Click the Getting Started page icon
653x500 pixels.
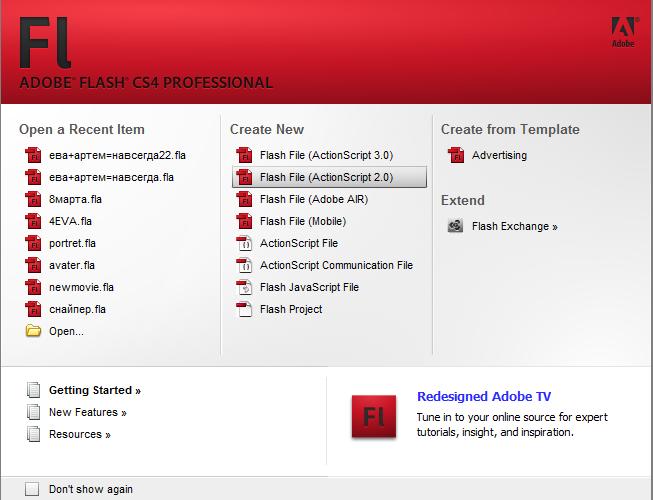click(33, 390)
